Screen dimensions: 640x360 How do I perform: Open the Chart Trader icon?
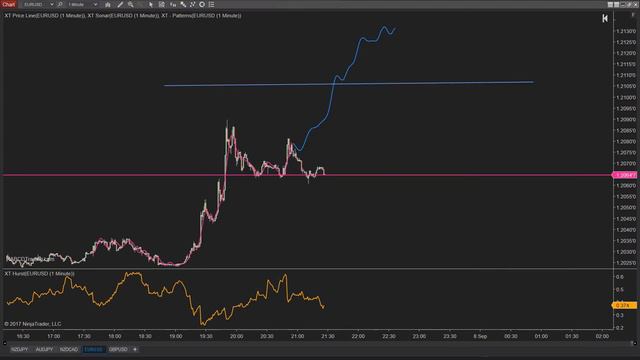(162, 4)
